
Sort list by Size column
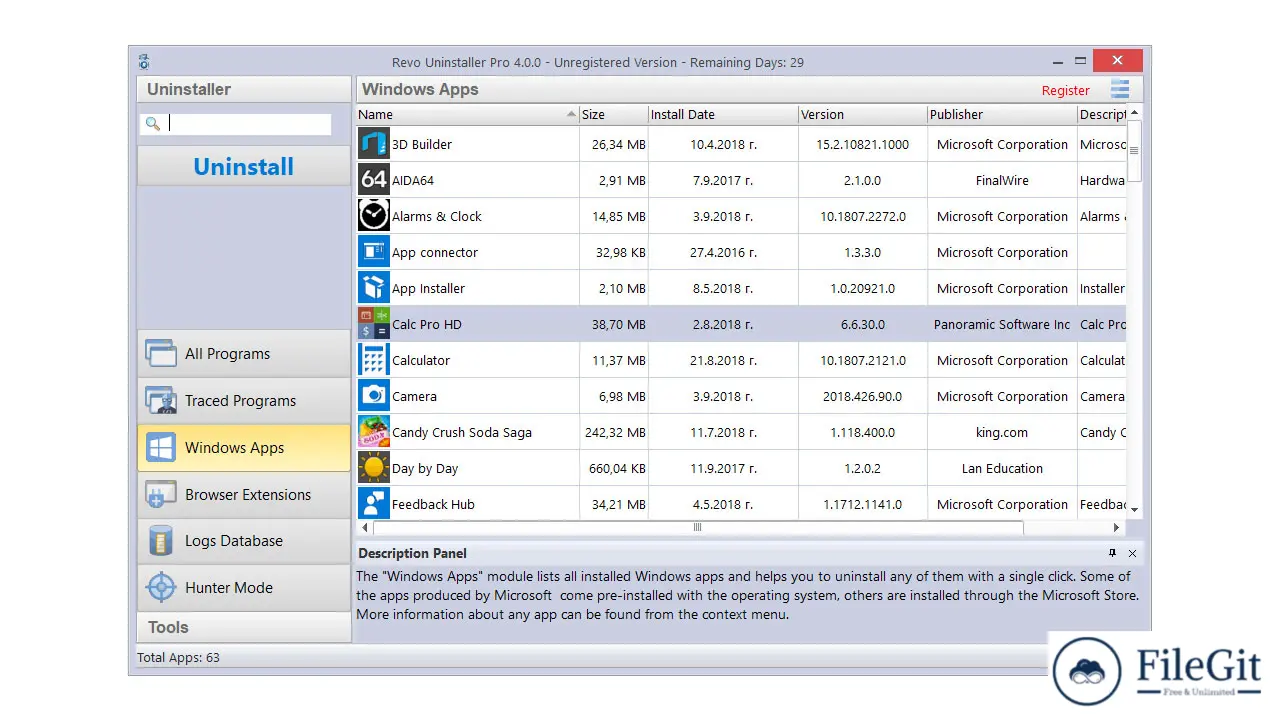pos(614,114)
